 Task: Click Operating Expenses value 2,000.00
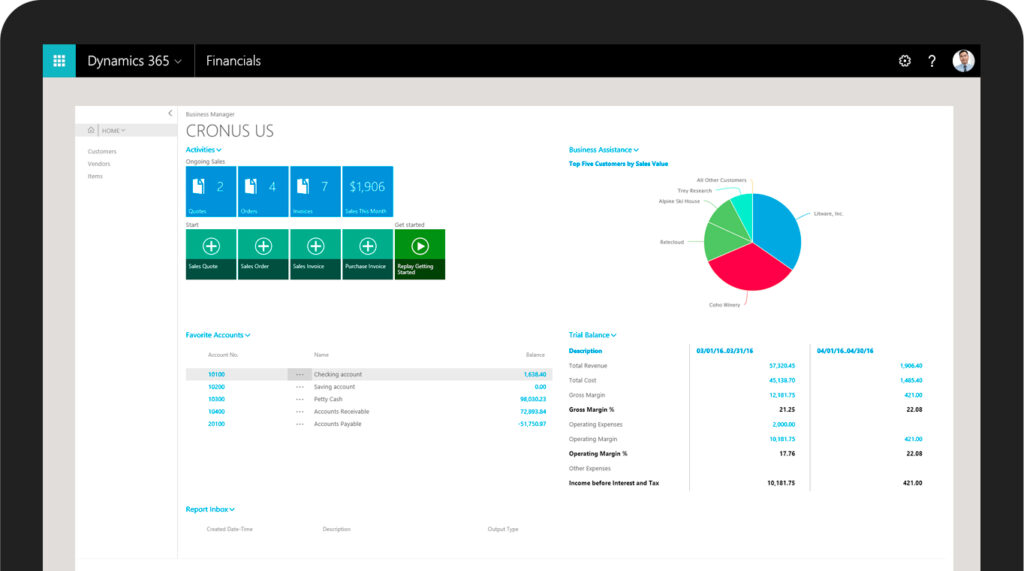point(784,425)
